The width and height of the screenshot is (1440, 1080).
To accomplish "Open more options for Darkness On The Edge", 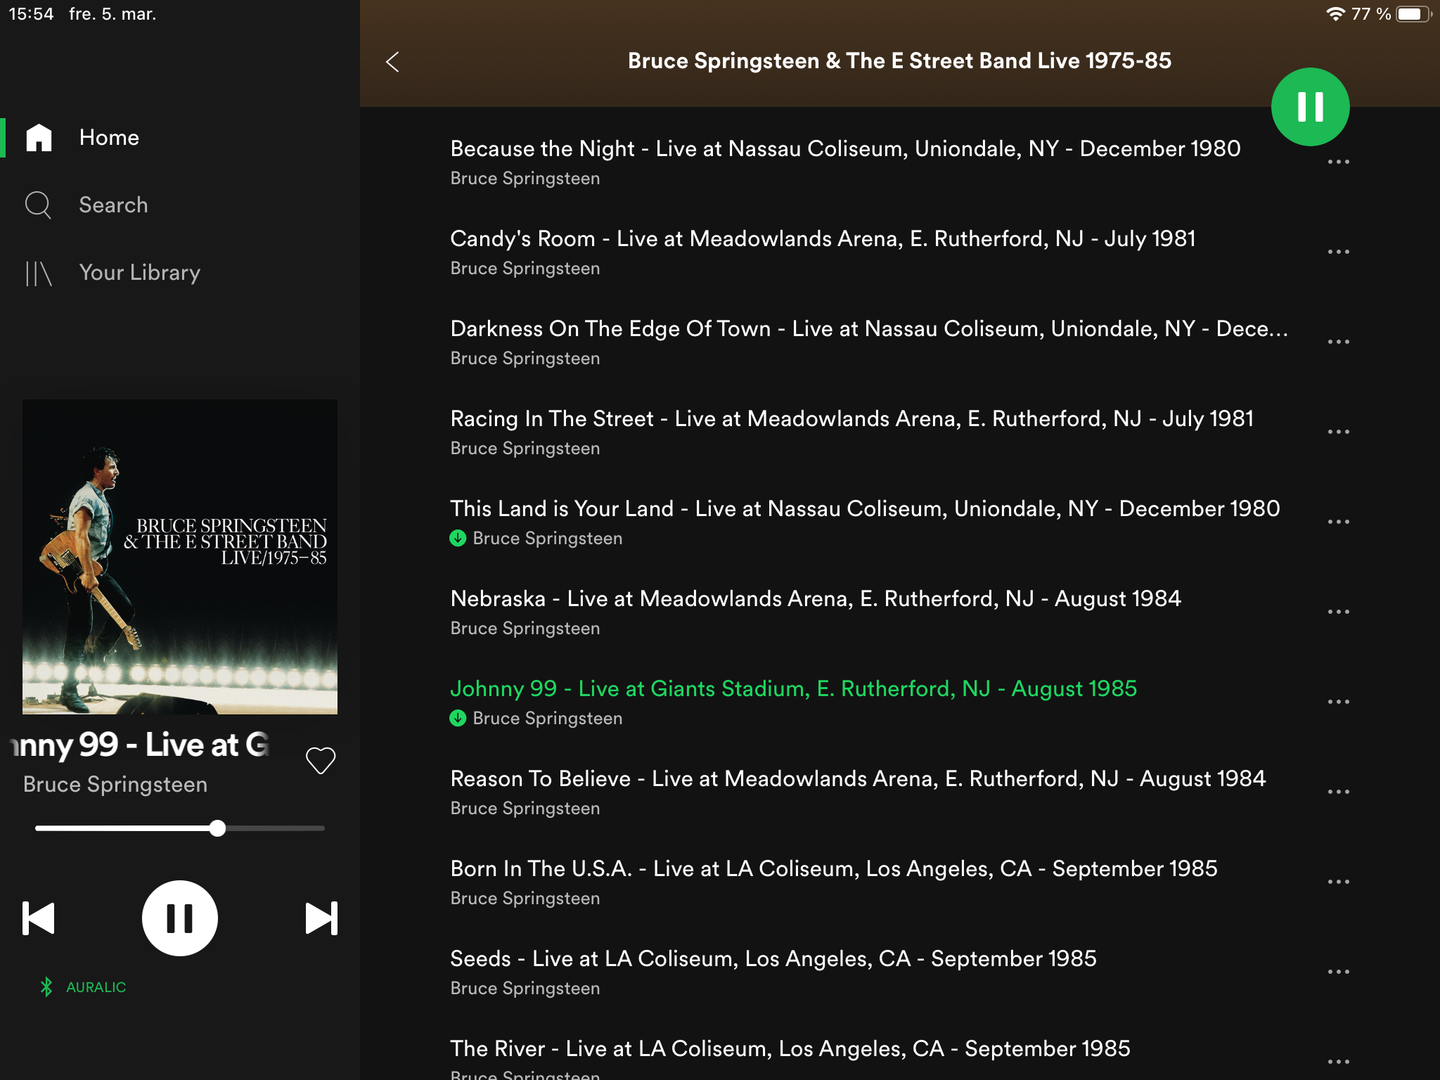I will pos(1338,342).
